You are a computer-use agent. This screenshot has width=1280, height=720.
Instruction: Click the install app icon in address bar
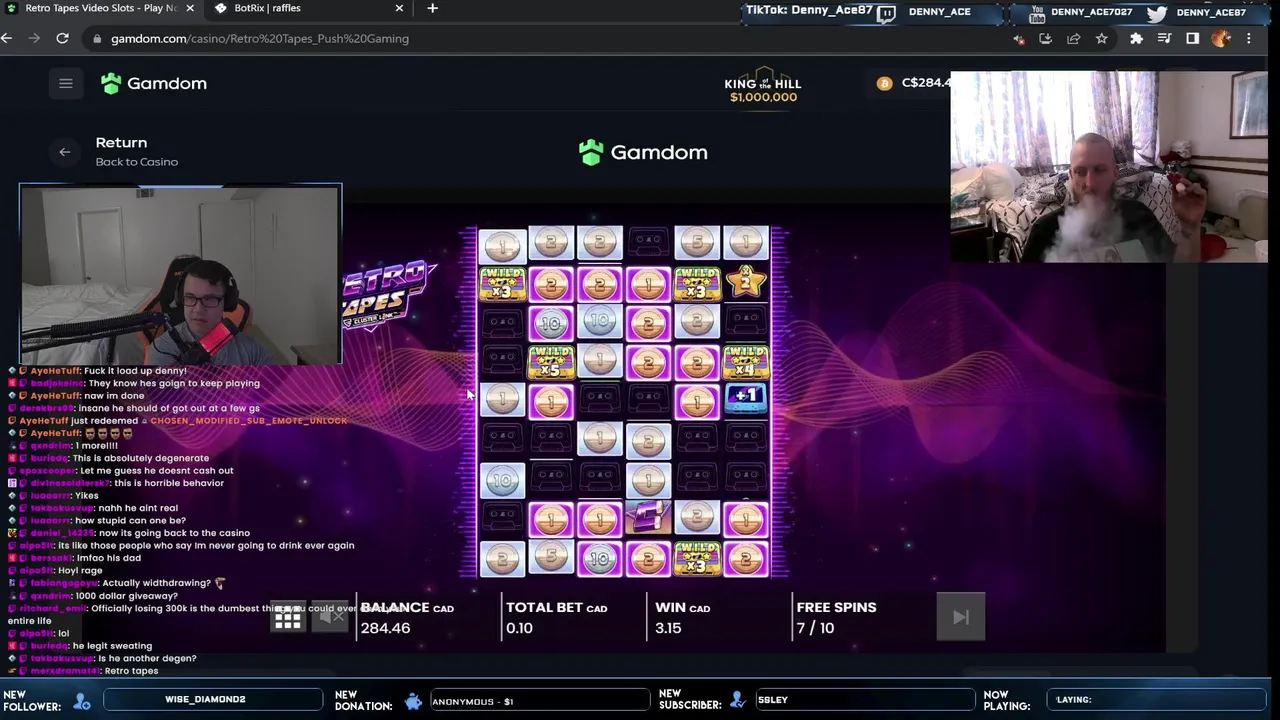click(x=1045, y=38)
